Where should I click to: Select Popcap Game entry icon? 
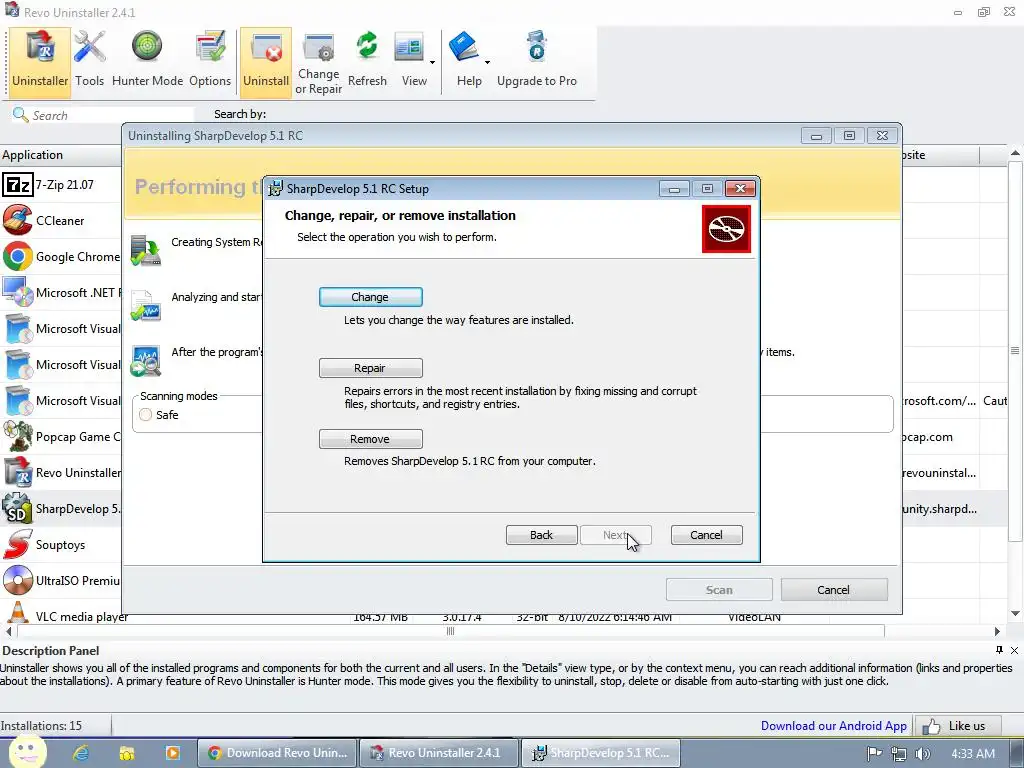[18, 436]
